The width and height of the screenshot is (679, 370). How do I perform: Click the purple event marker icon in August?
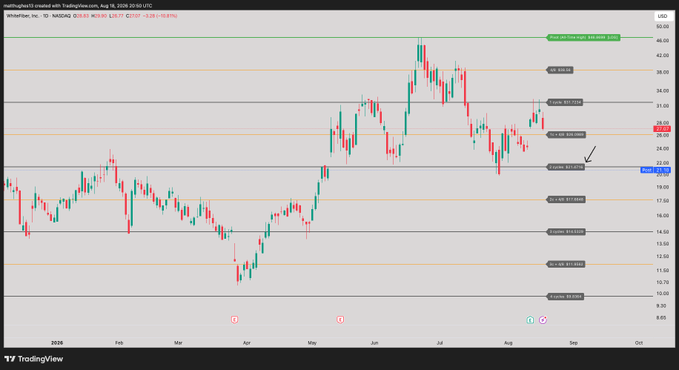(x=543, y=320)
